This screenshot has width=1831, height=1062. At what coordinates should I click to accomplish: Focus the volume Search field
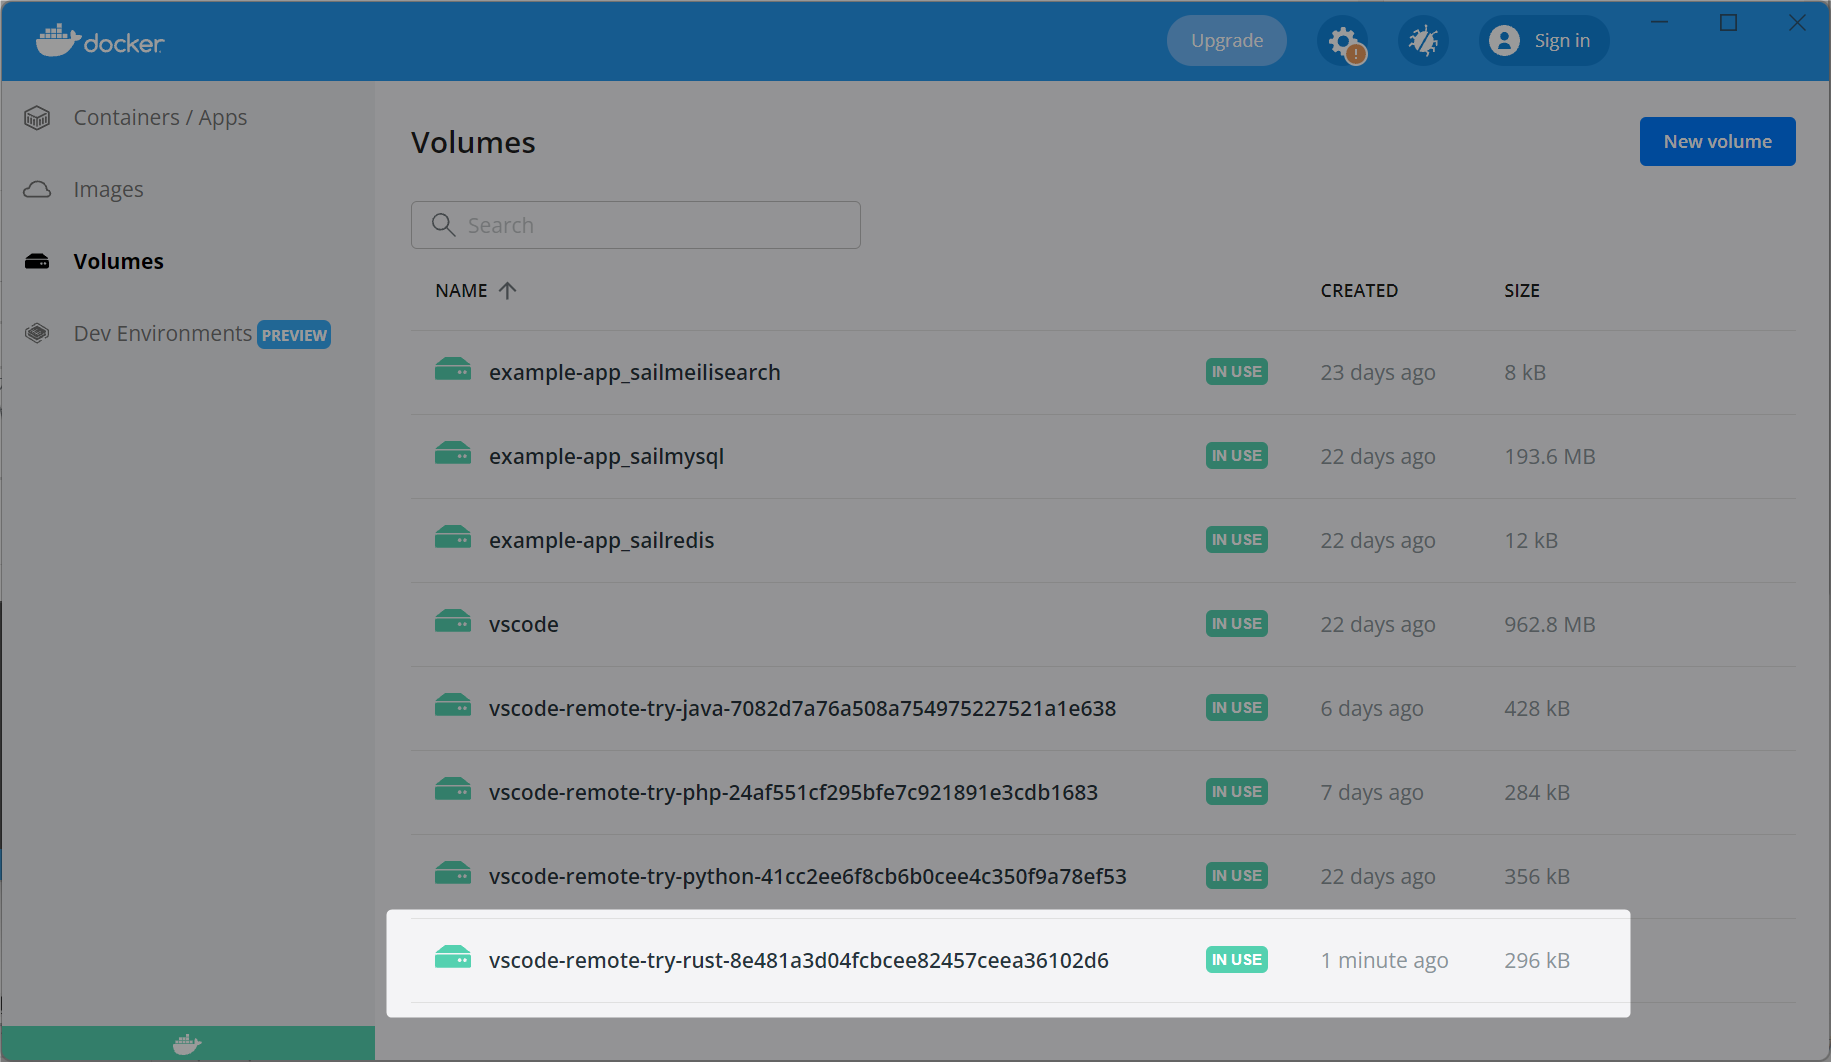pyautogui.click(x=636, y=225)
